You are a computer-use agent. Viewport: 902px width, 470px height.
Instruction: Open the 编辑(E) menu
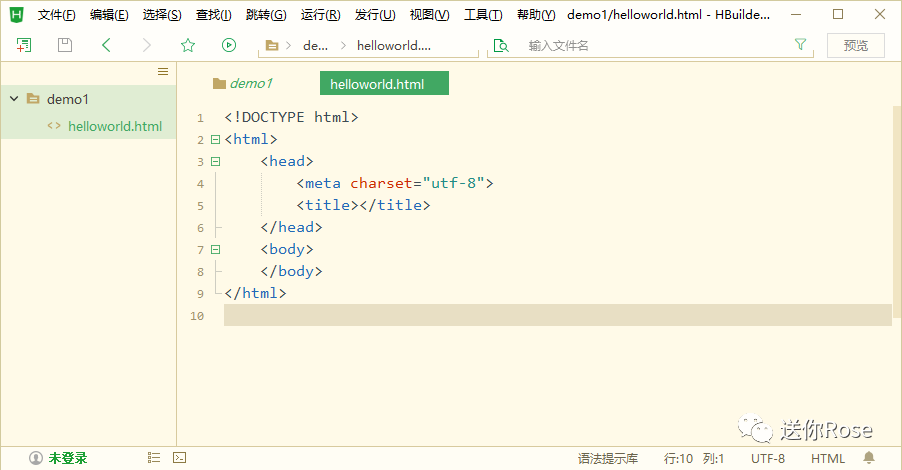coord(109,15)
